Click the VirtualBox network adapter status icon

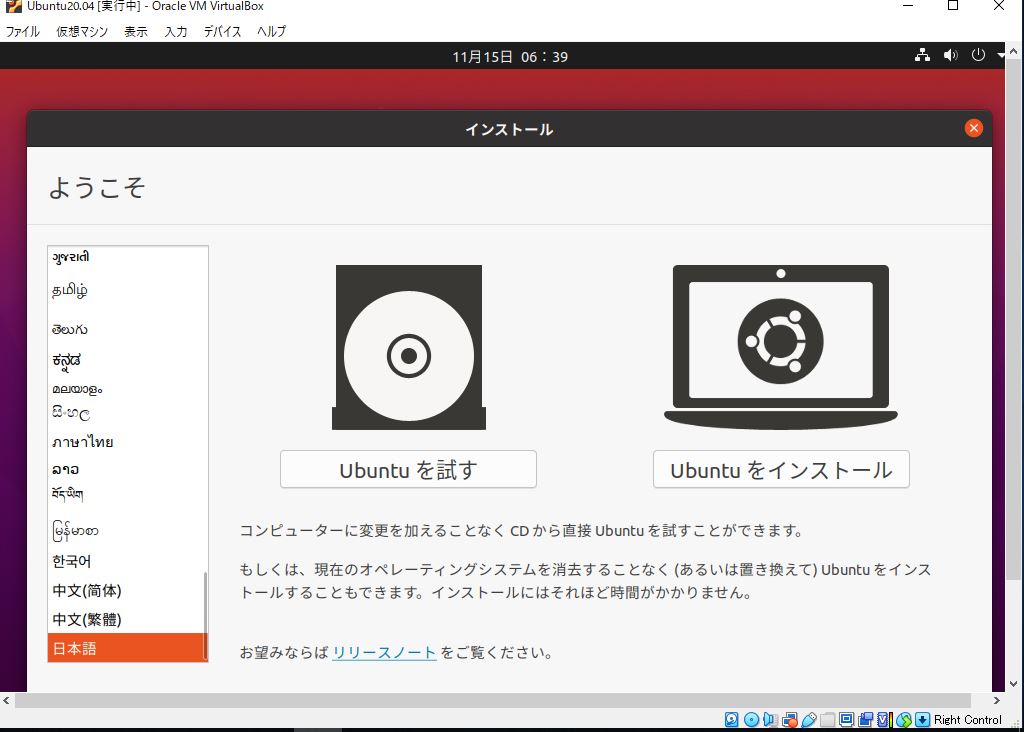(789, 720)
